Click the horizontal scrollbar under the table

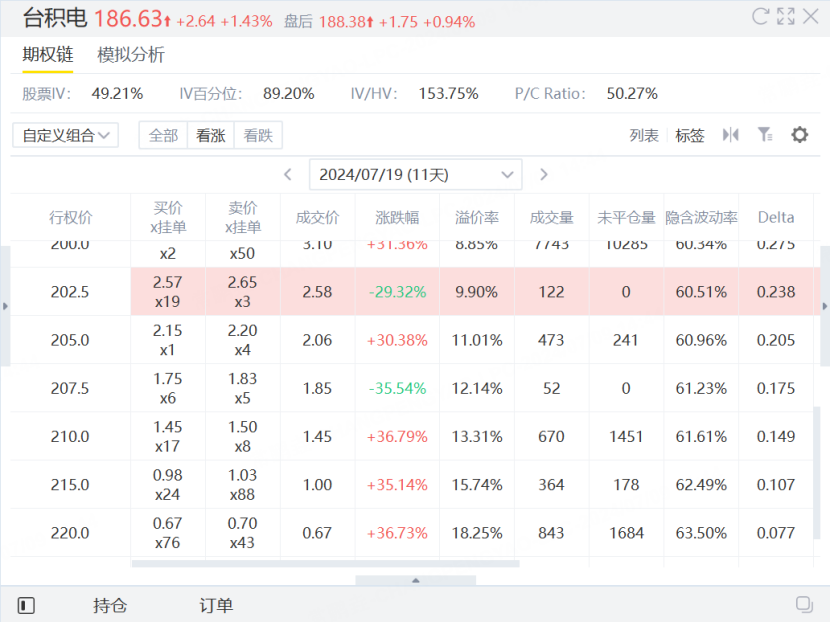coord(326,564)
